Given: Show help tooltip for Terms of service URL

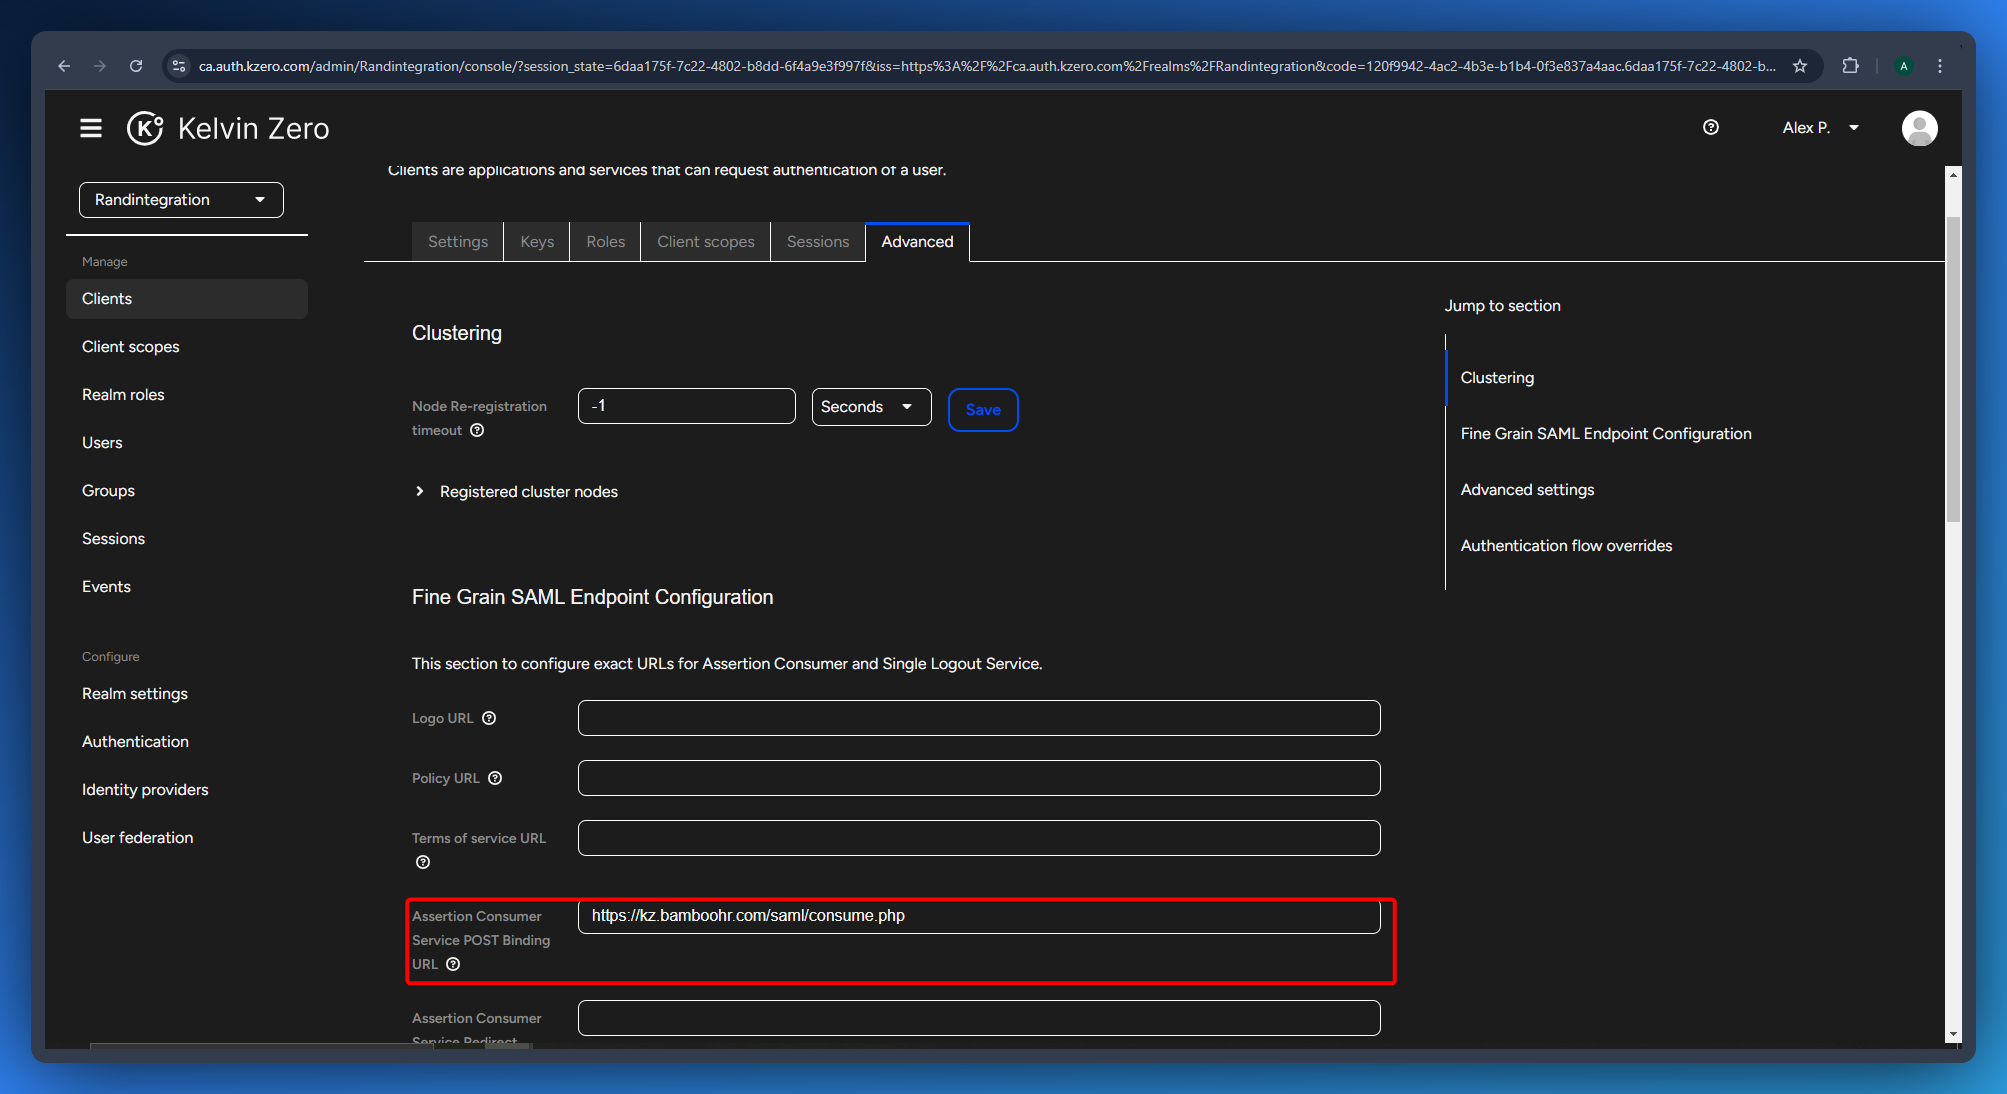Looking at the screenshot, I should click(x=423, y=862).
